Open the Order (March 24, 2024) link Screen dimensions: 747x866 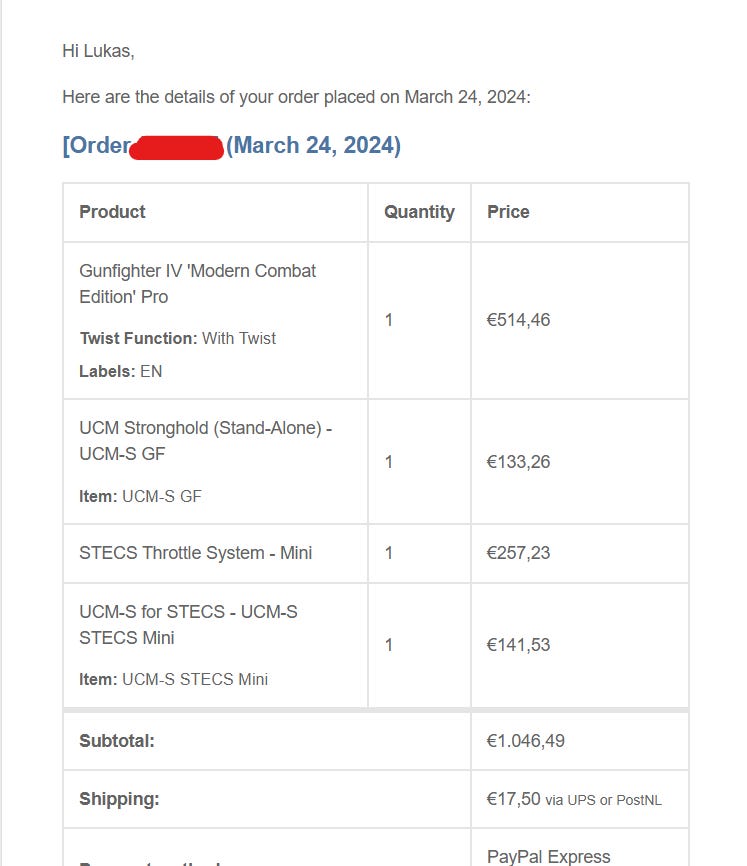[x=313, y=146]
